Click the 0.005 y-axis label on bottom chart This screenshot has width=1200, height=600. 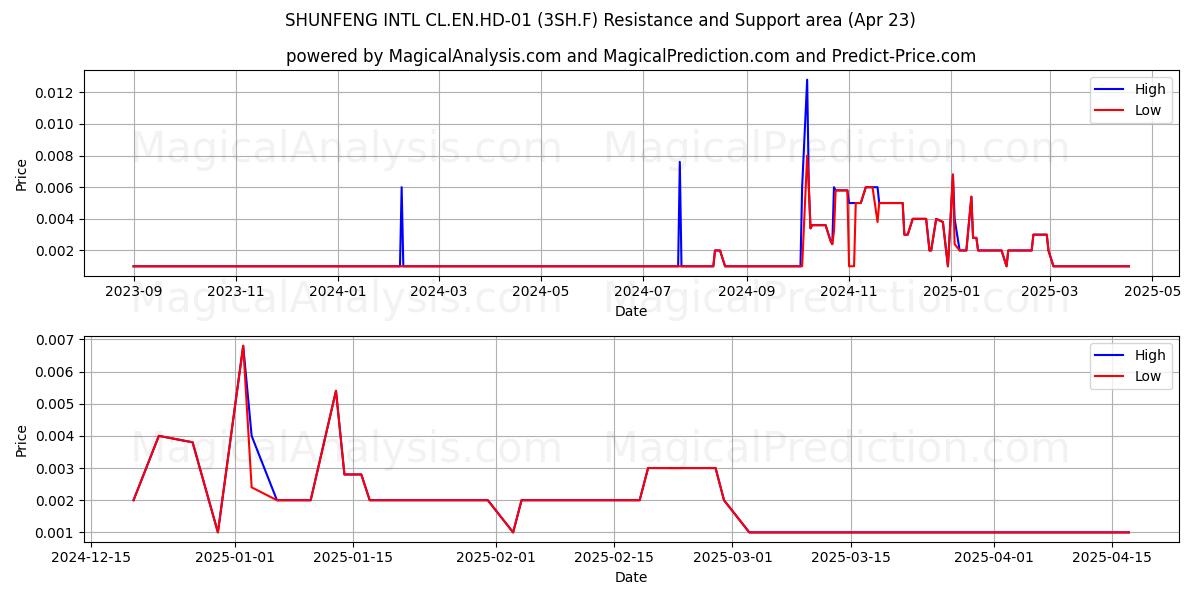[56, 404]
